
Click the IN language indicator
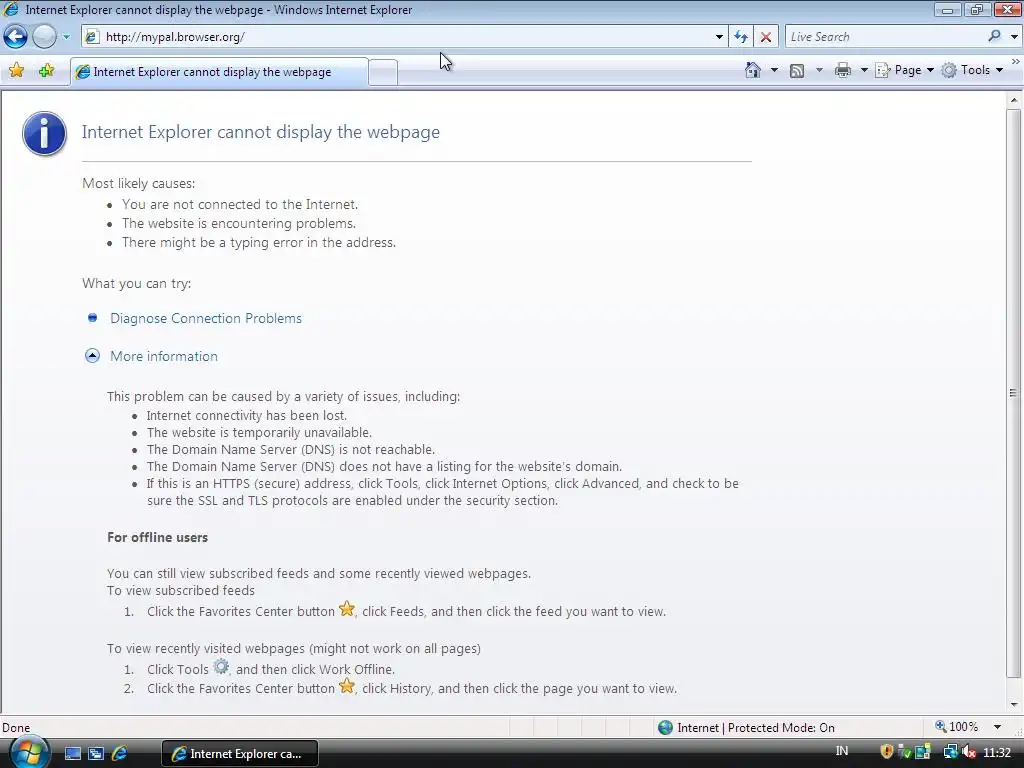tap(842, 751)
